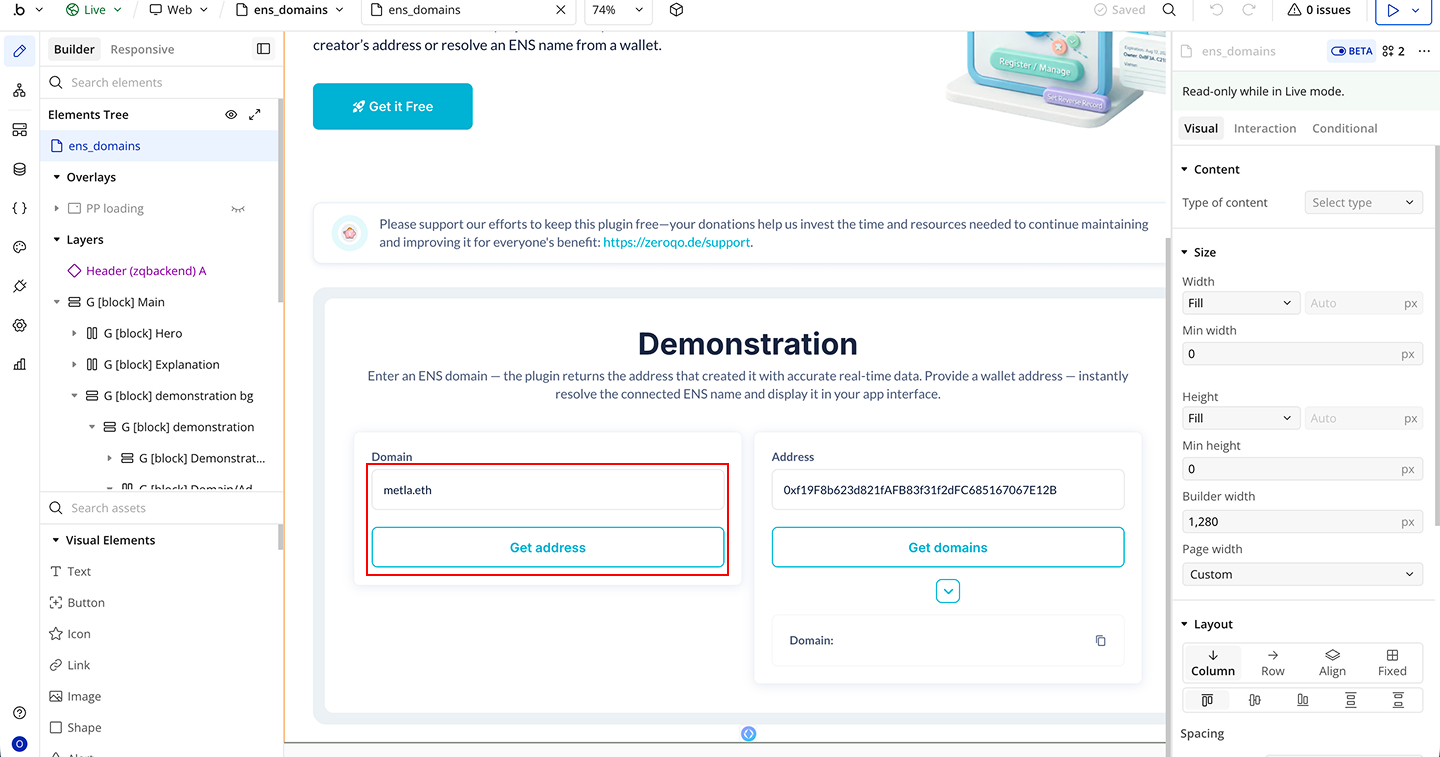
Task: Click the Get domains button
Action: point(948,547)
